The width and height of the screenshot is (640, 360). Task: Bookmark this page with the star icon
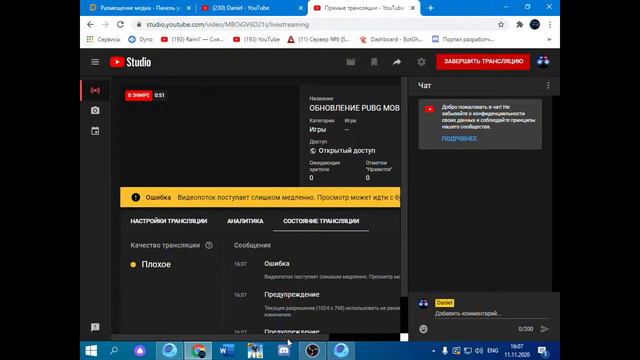click(501, 24)
